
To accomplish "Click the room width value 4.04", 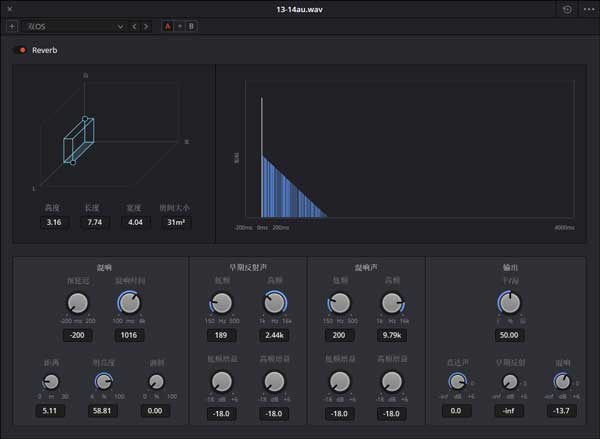I will 134,222.
